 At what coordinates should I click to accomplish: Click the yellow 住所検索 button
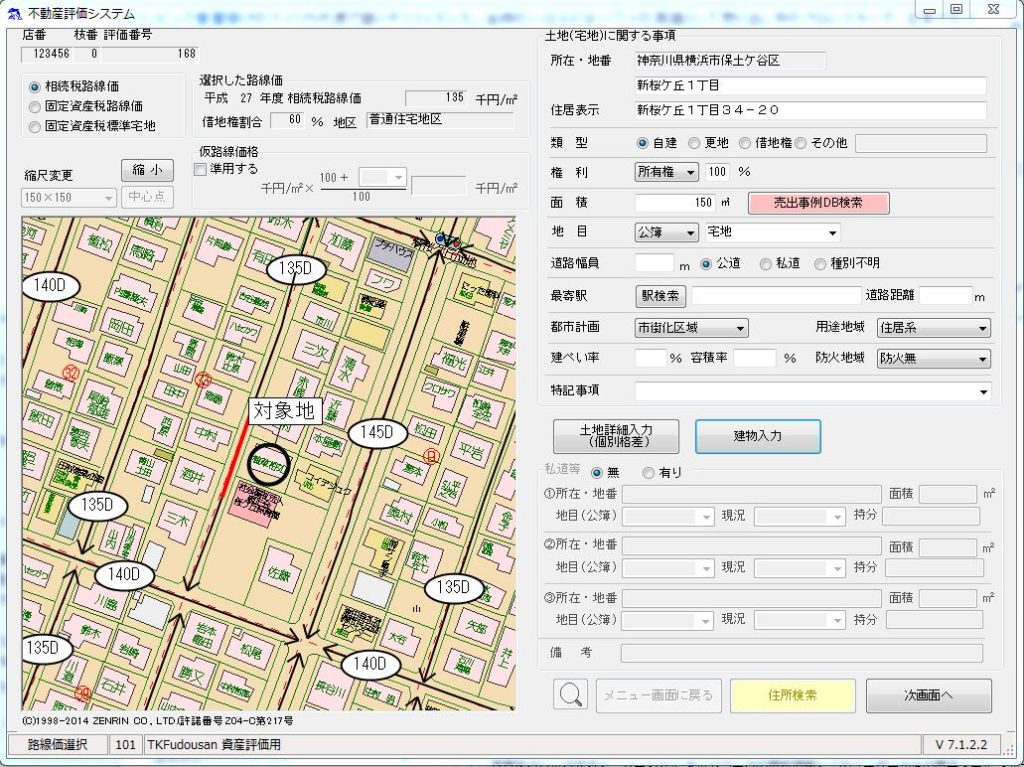point(792,695)
